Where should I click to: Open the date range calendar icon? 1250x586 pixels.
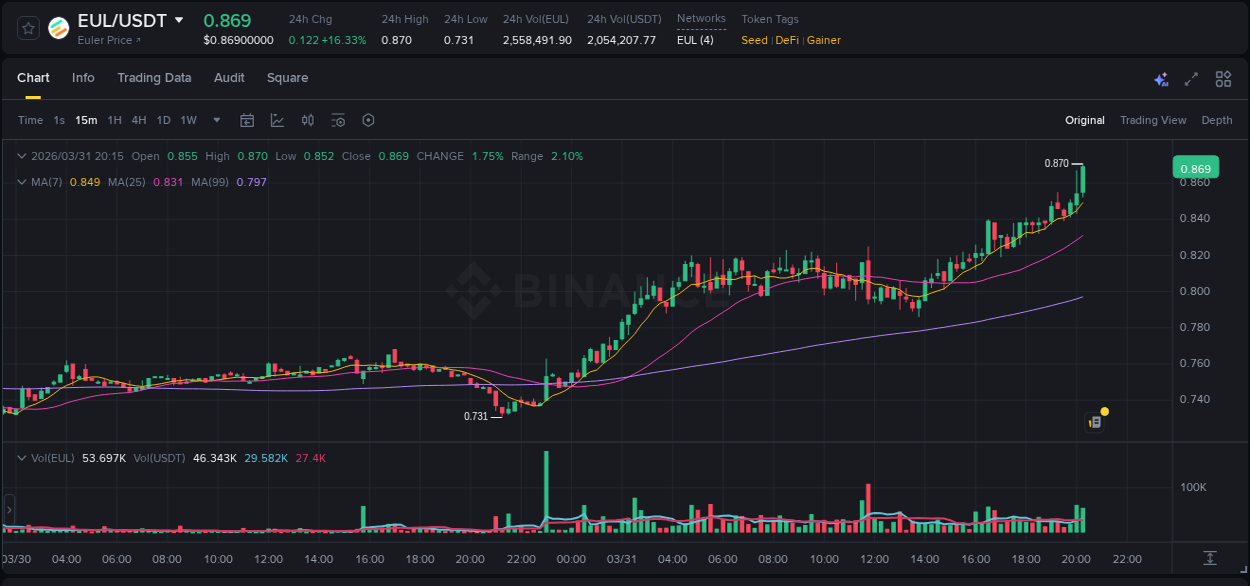pyautogui.click(x=247, y=120)
